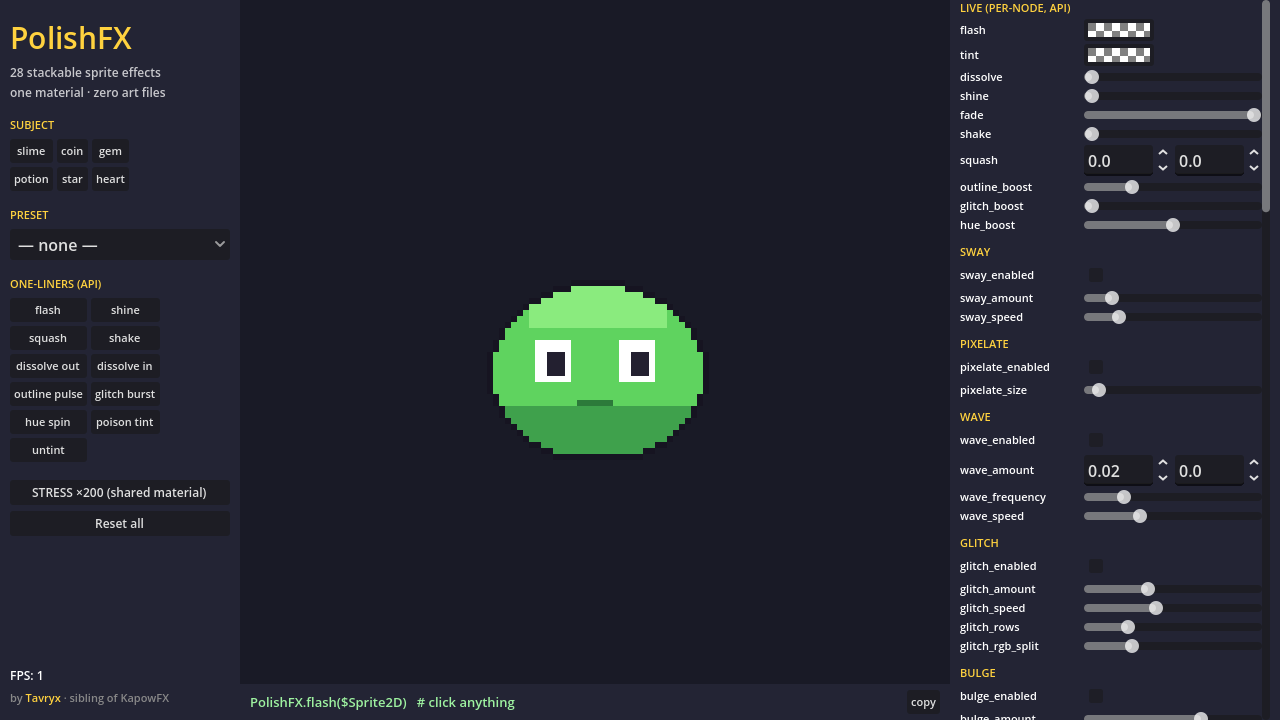
Task: Enable the wave_enabled checkbox
Action: click(1096, 440)
